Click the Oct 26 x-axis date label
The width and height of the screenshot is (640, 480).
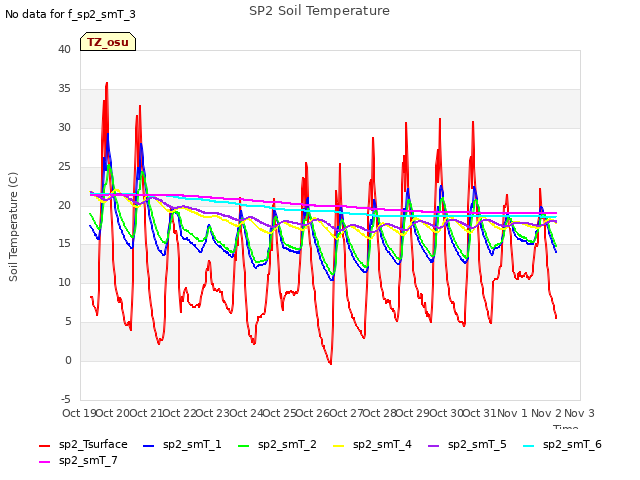coord(312,413)
